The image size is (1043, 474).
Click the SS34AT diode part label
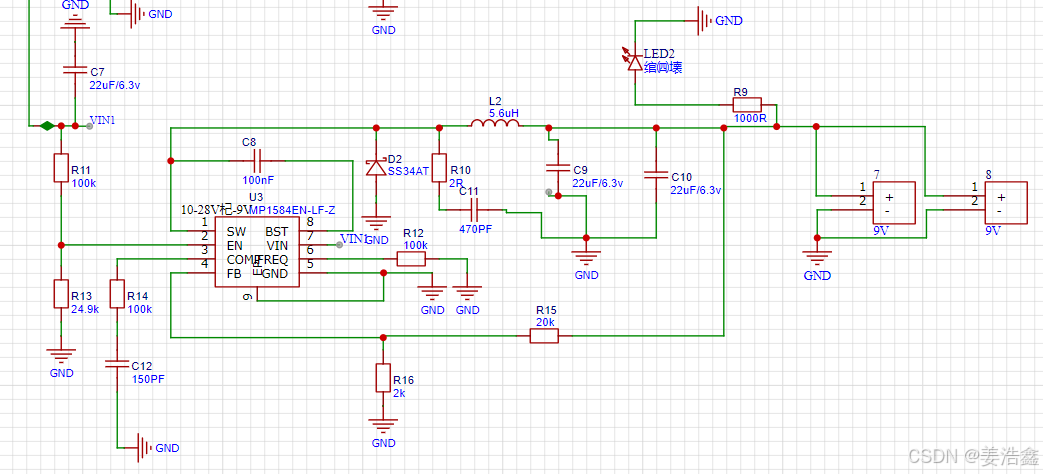(x=407, y=171)
